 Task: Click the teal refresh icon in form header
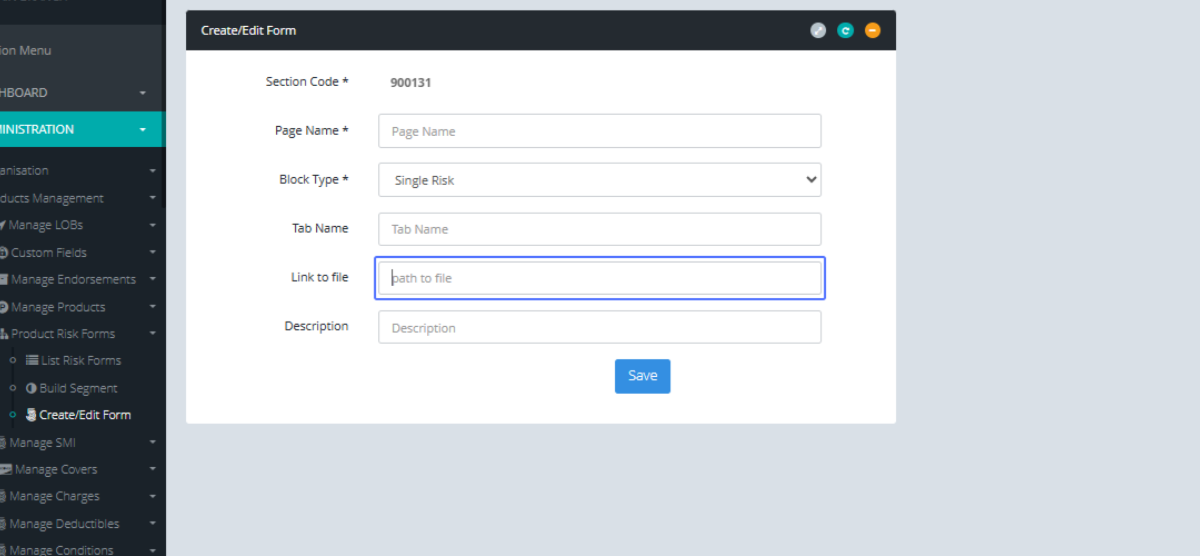(845, 31)
